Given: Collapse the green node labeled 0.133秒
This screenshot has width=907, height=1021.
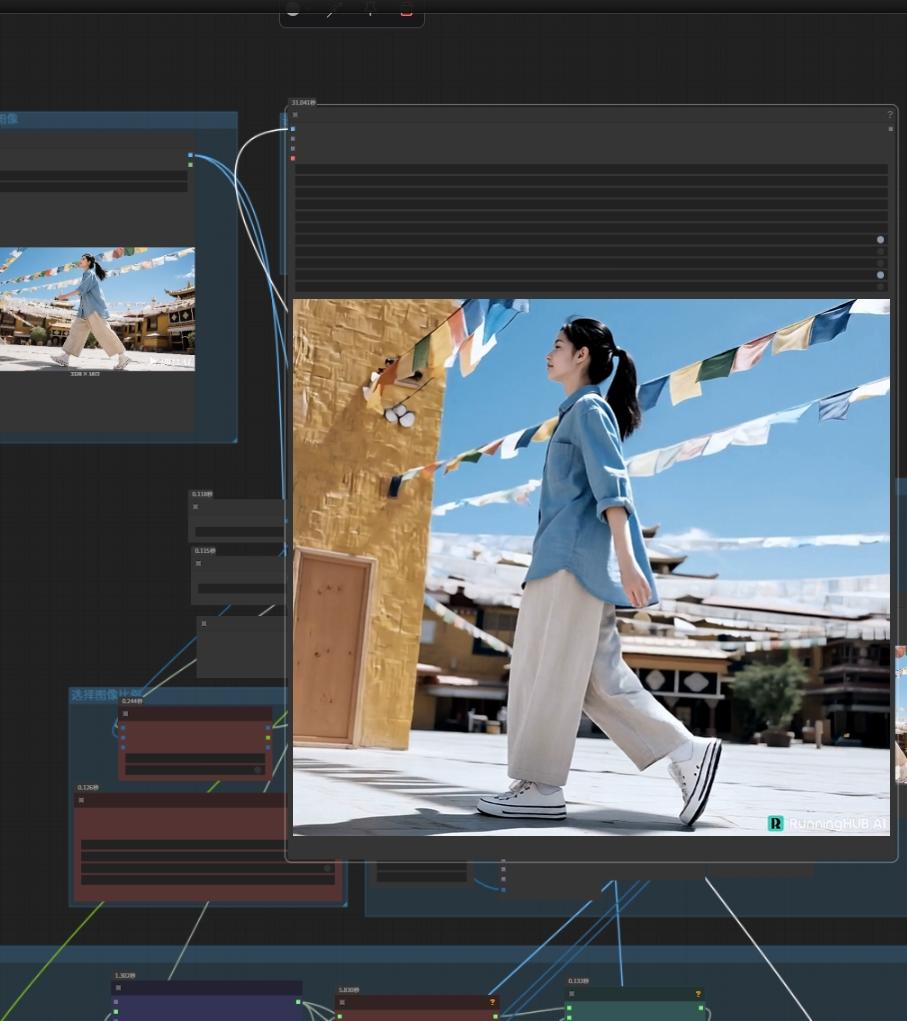Looking at the screenshot, I should 571,994.
